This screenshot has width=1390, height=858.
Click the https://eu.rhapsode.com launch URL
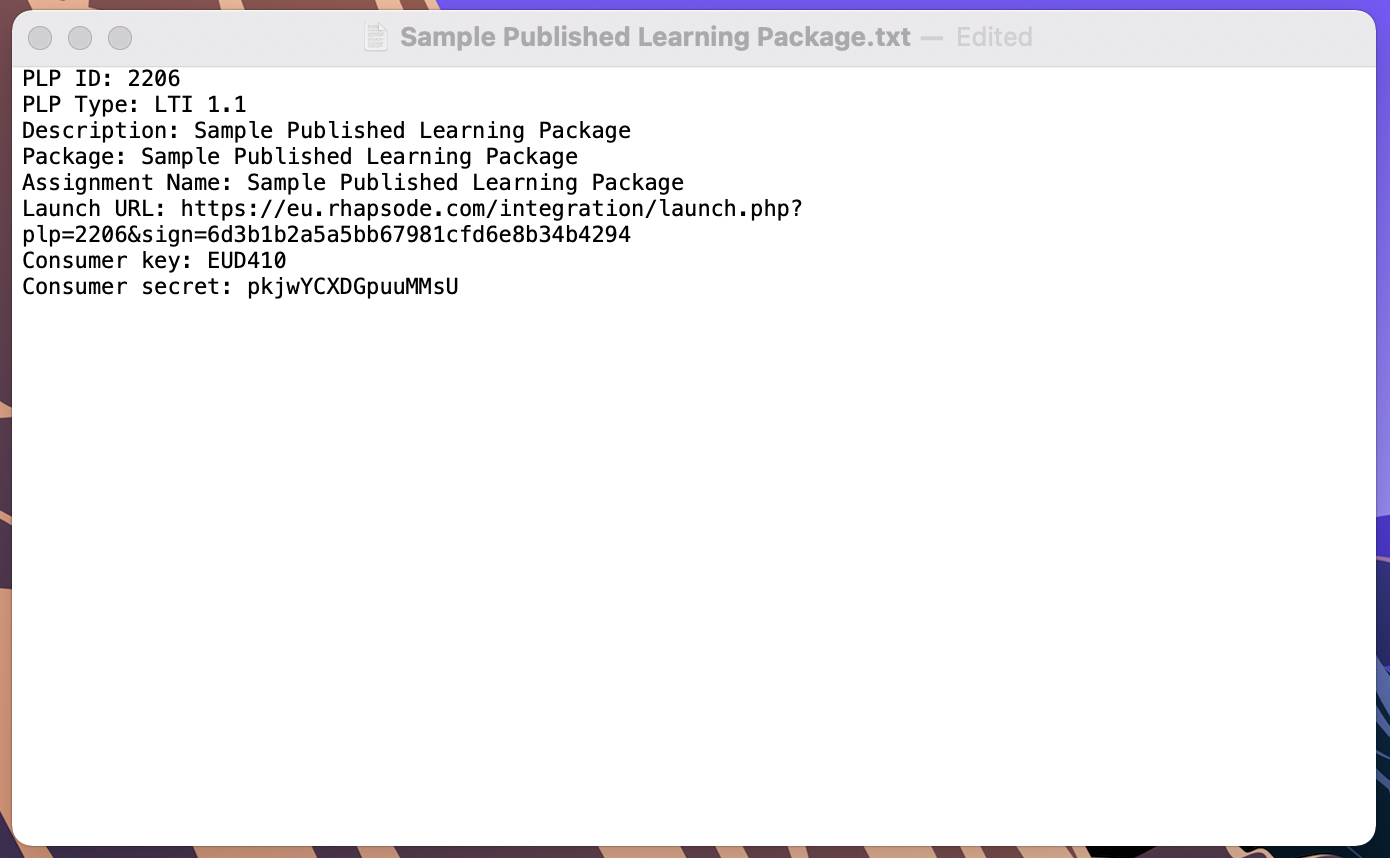[492, 208]
